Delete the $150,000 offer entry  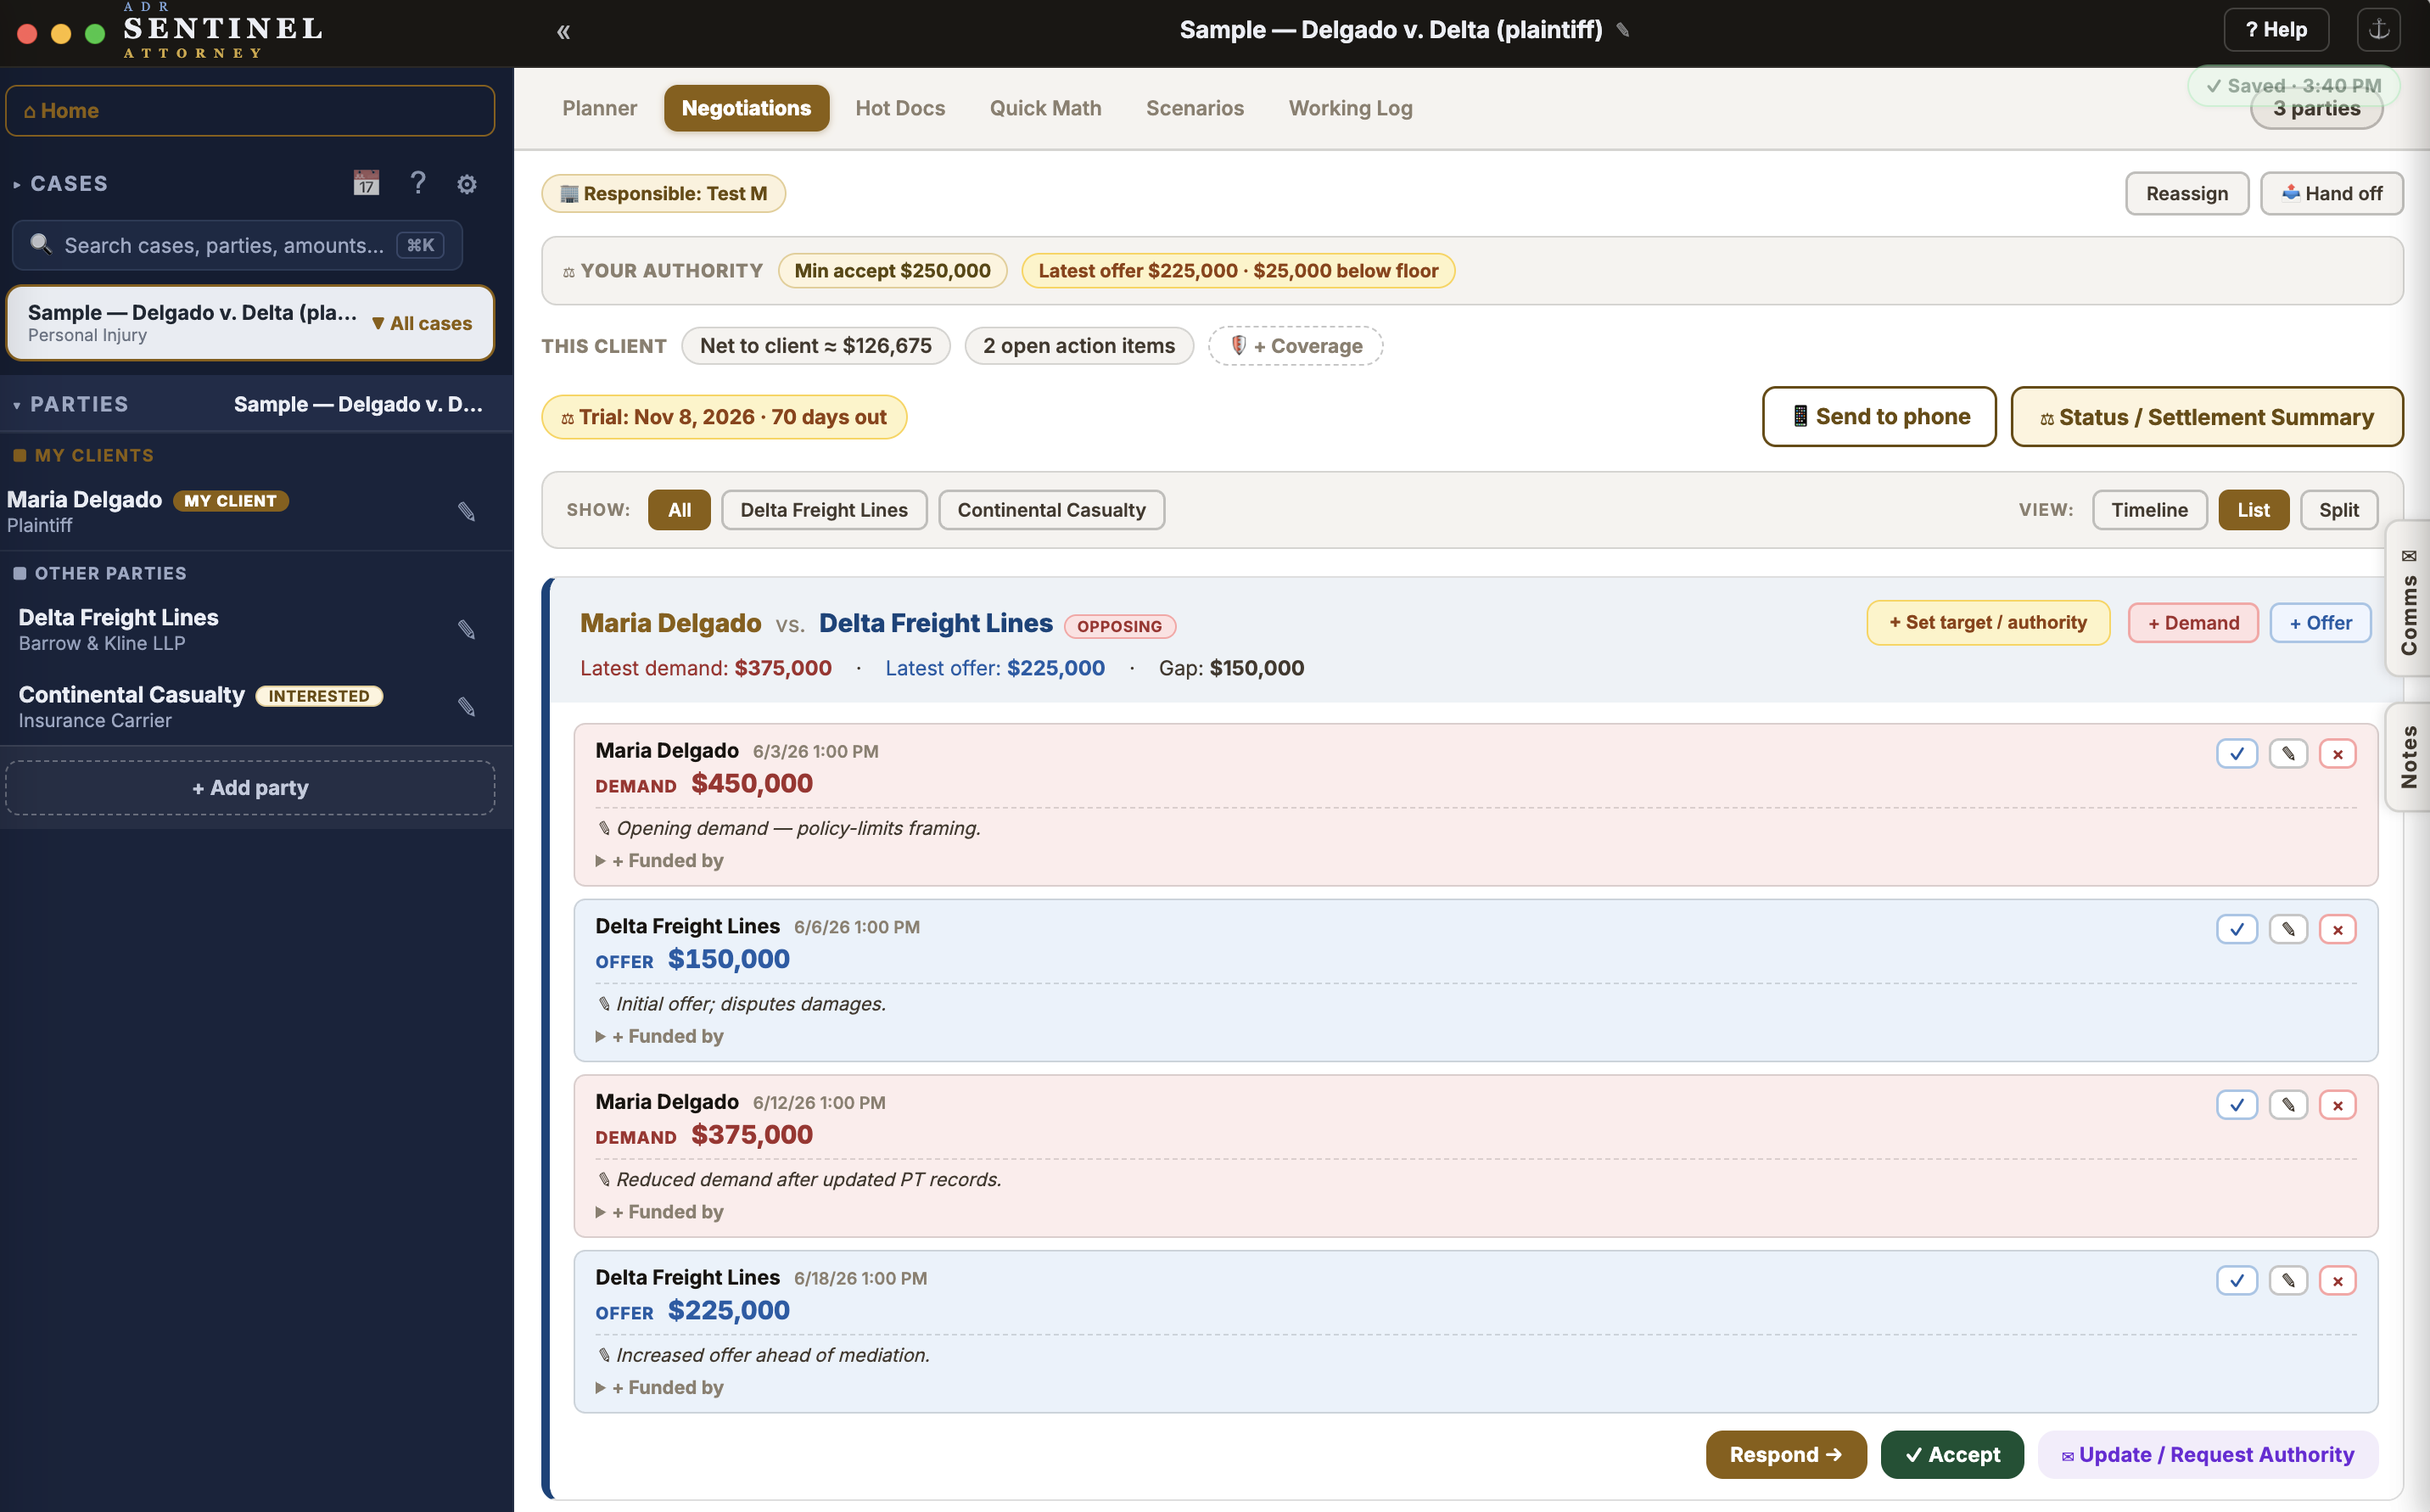2337,929
